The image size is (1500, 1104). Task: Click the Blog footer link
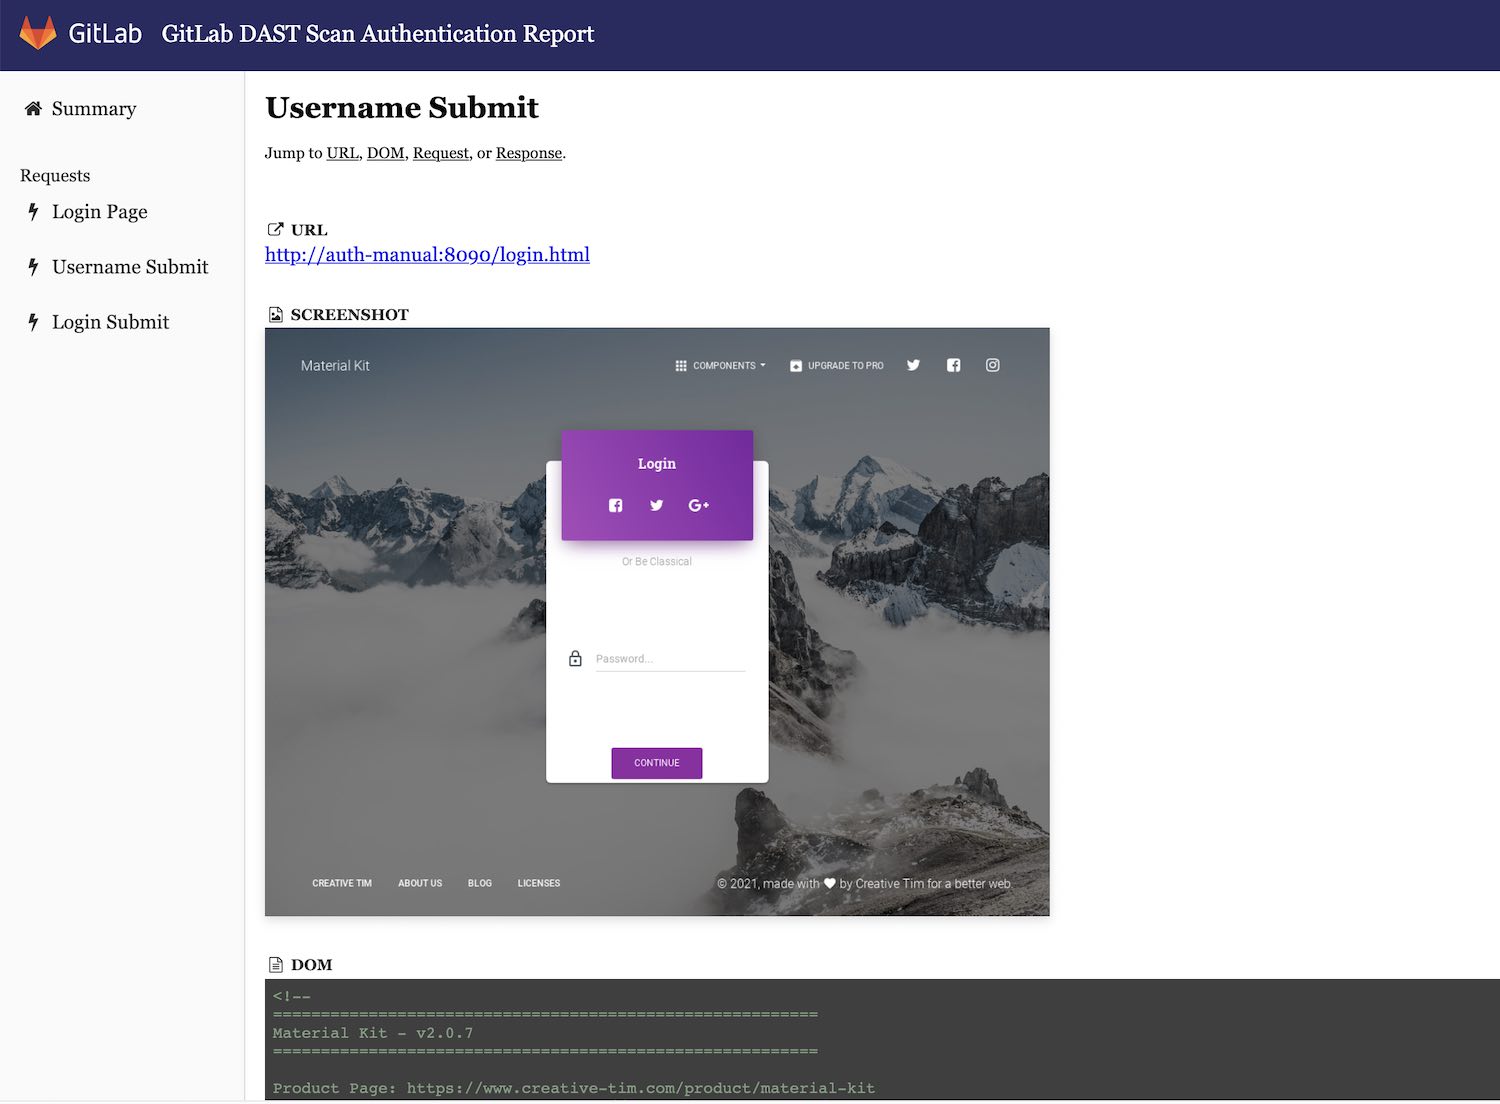(480, 883)
